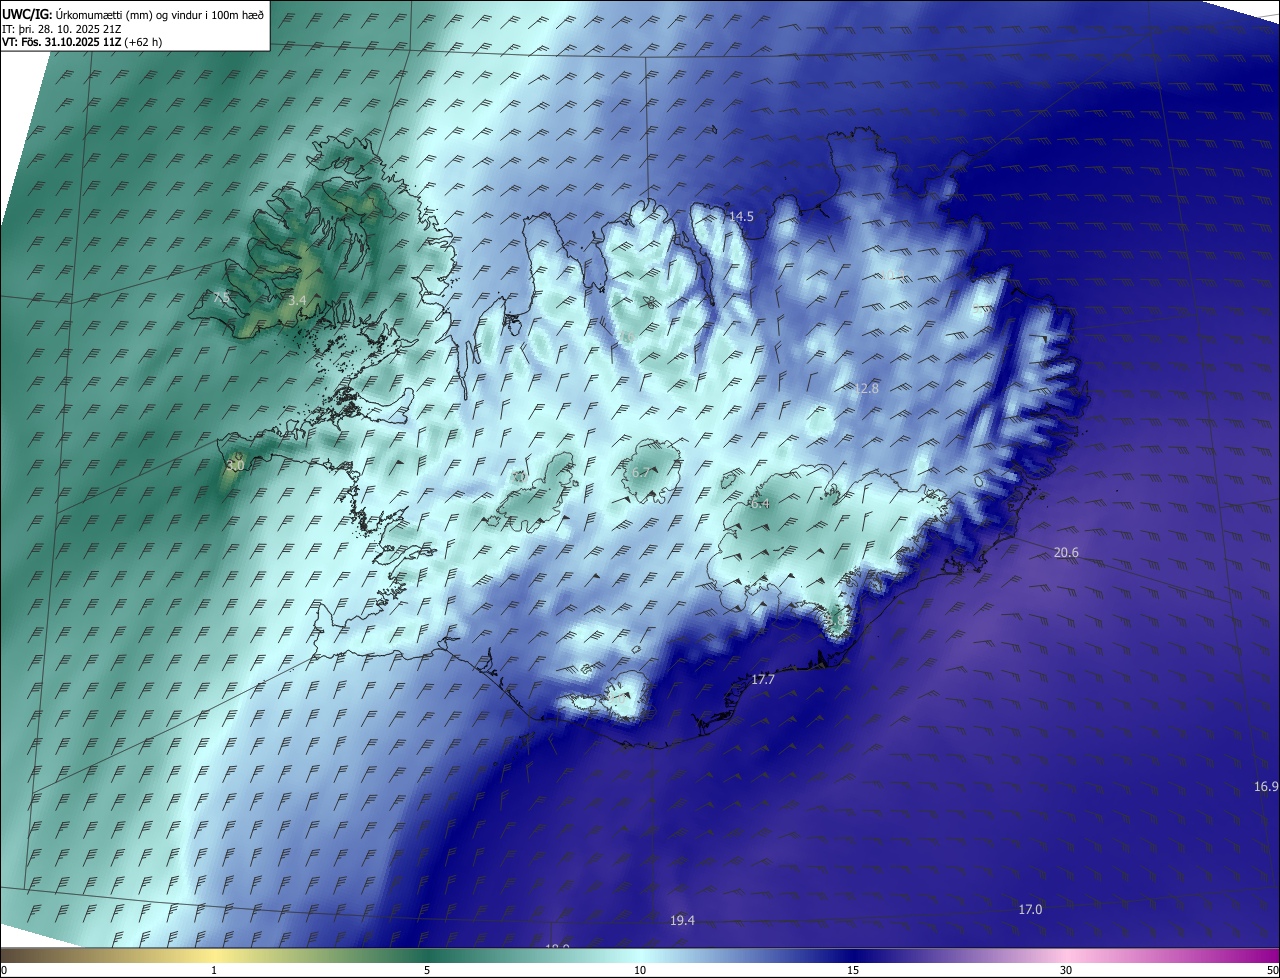The height and width of the screenshot is (978, 1280).
Task: Select the 3.4 value in the Westfjords
Action: click(297, 300)
